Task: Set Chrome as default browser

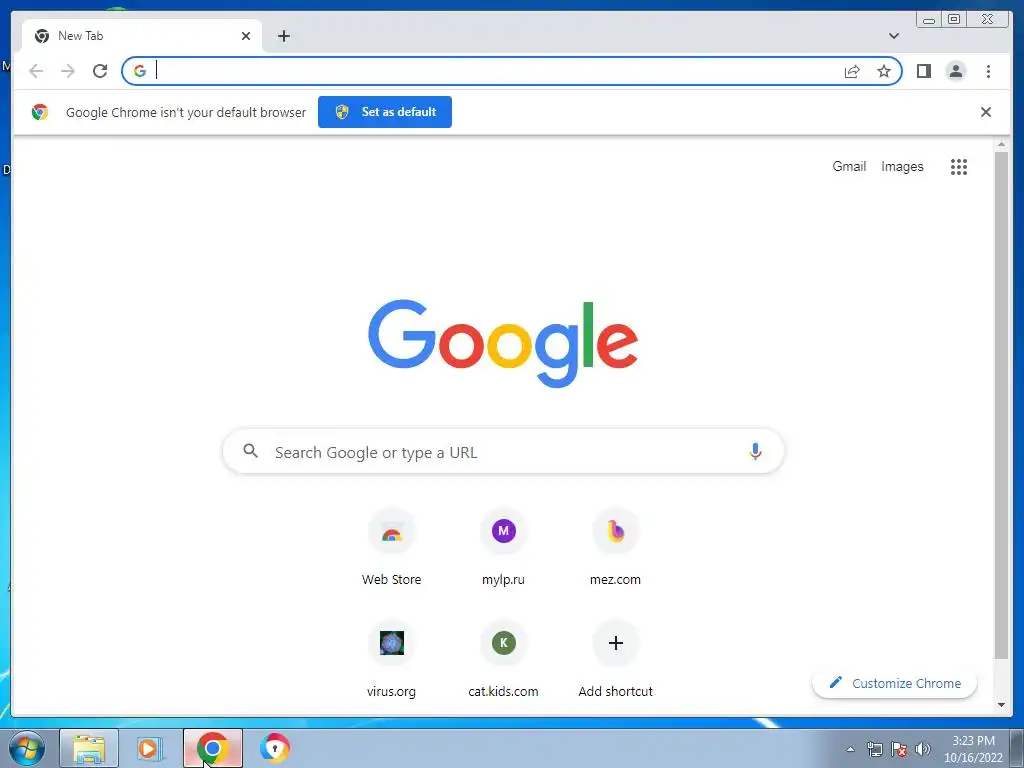Action: point(385,112)
